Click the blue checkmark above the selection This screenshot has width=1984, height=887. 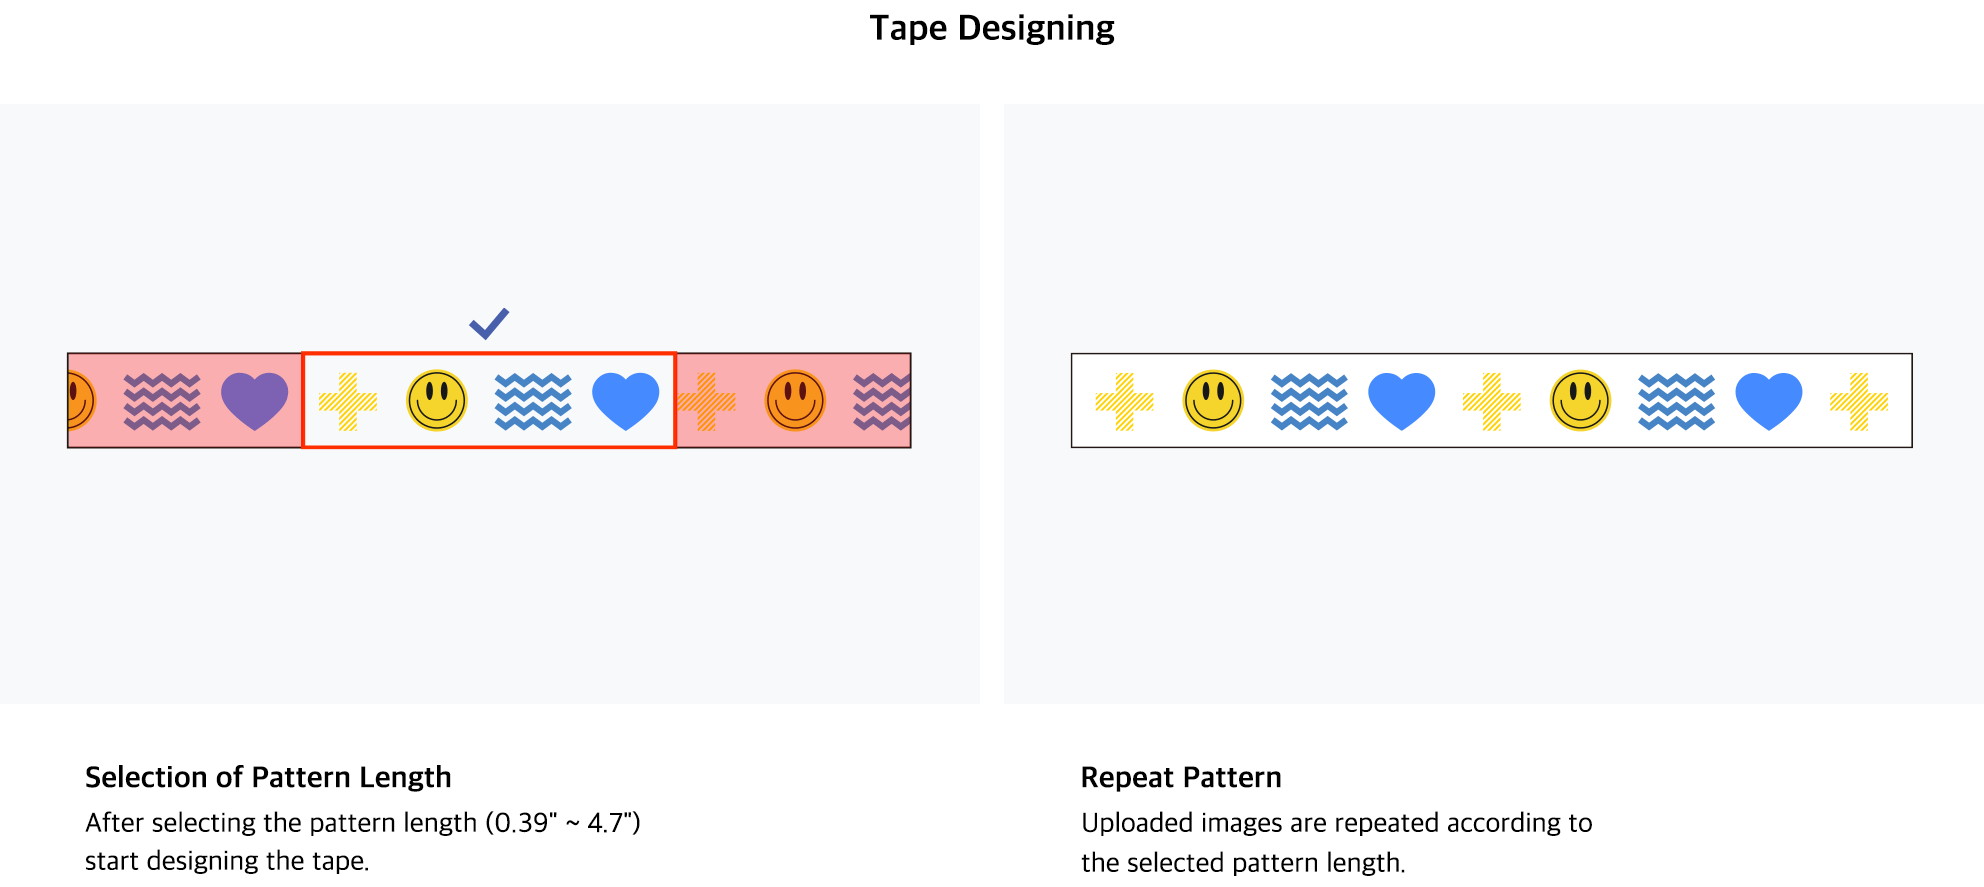click(x=490, y=323)
